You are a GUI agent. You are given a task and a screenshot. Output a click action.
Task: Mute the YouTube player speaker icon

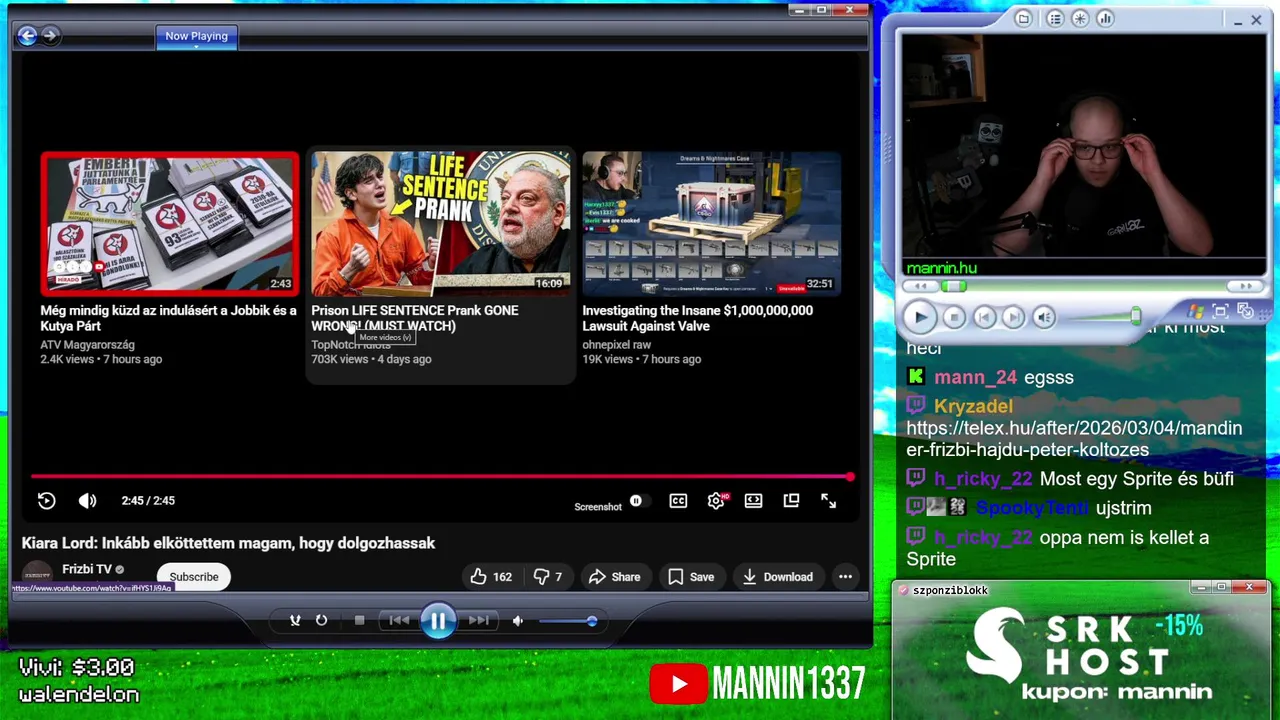(x=88, y=501)
